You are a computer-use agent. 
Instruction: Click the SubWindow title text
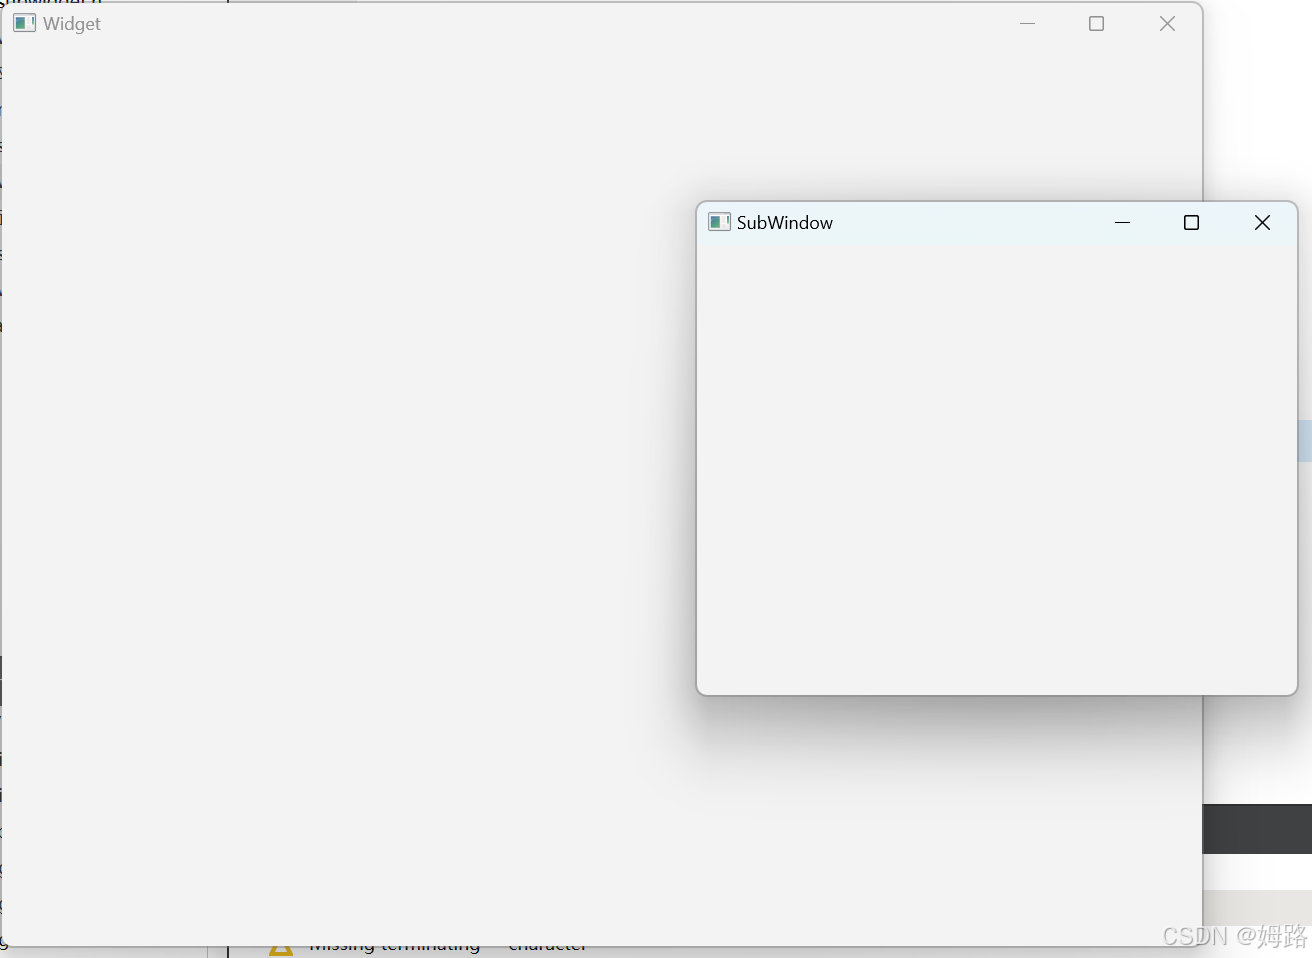784,222
